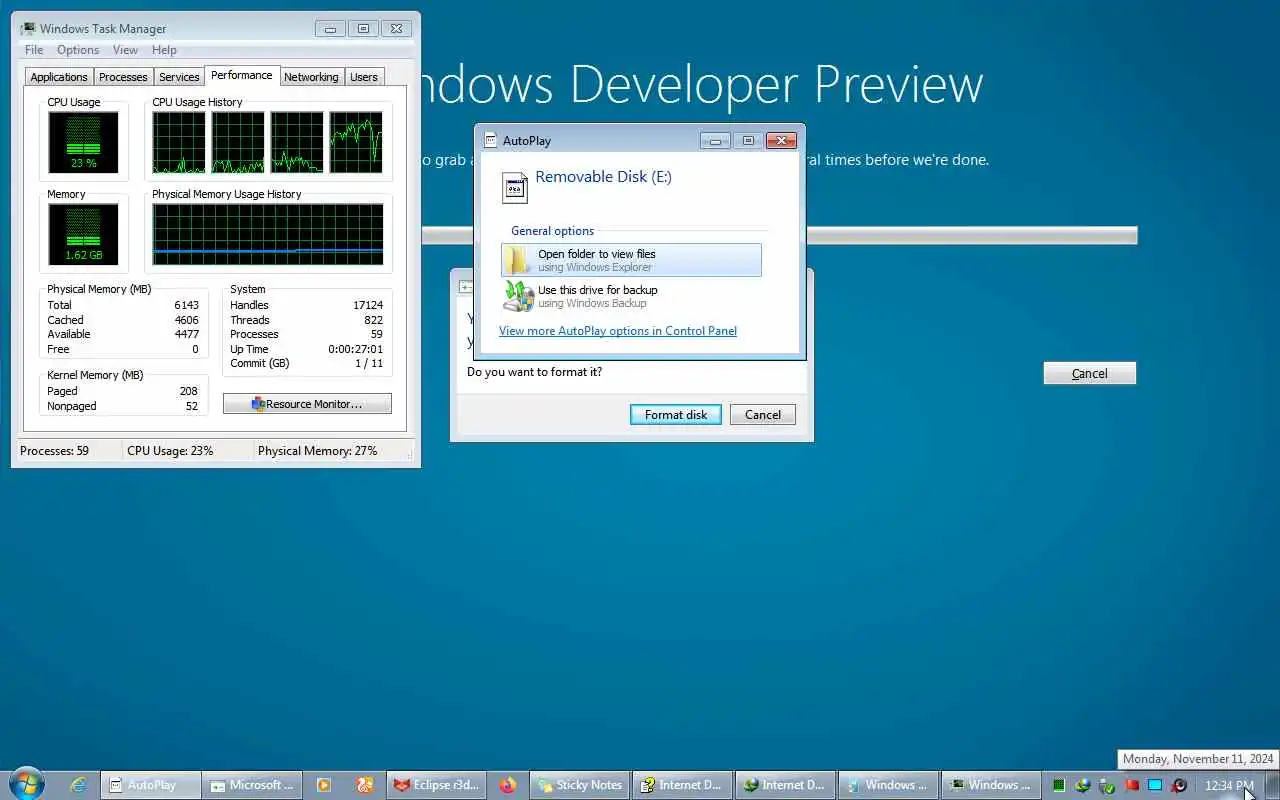
Task: Cancel the format disk prompt
Action: 763,415
